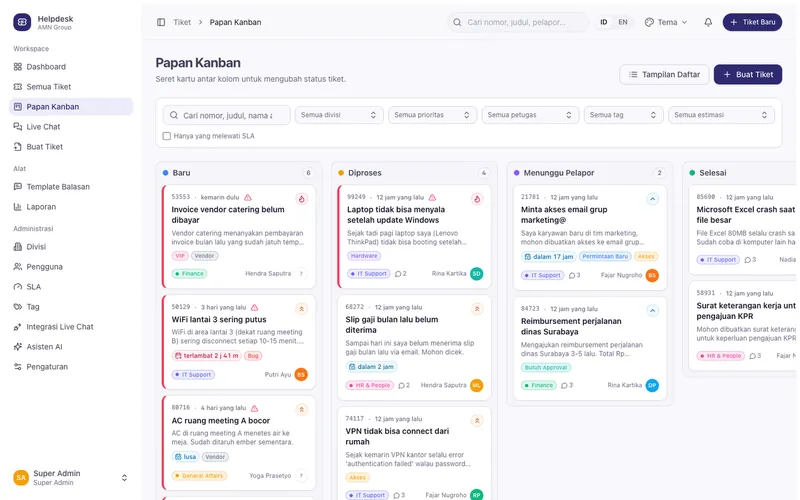This screenshot has height=500, width=800.
Task: Click terlambat 2 j 41 m badge
Action: click(x=207, y=356)
